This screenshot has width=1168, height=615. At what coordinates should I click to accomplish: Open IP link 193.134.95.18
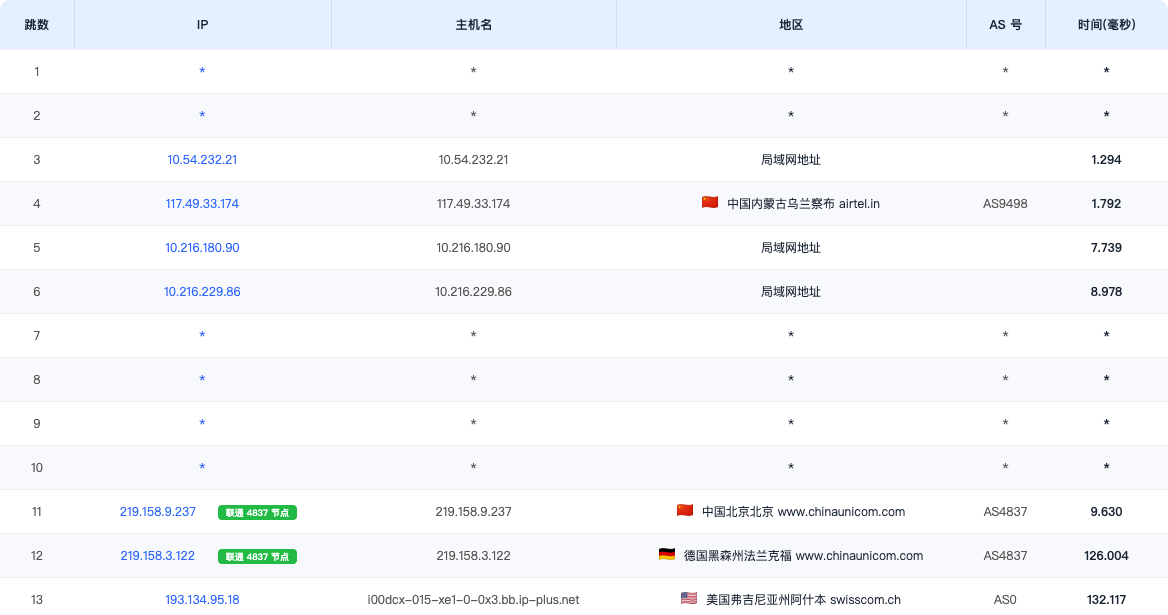tap(202, 599)
